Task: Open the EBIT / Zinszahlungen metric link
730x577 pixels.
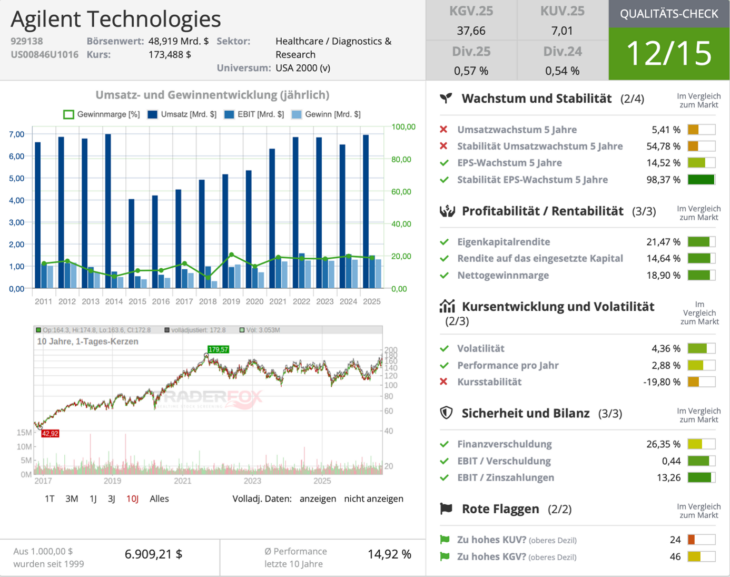Action: (x=506, y=478)
